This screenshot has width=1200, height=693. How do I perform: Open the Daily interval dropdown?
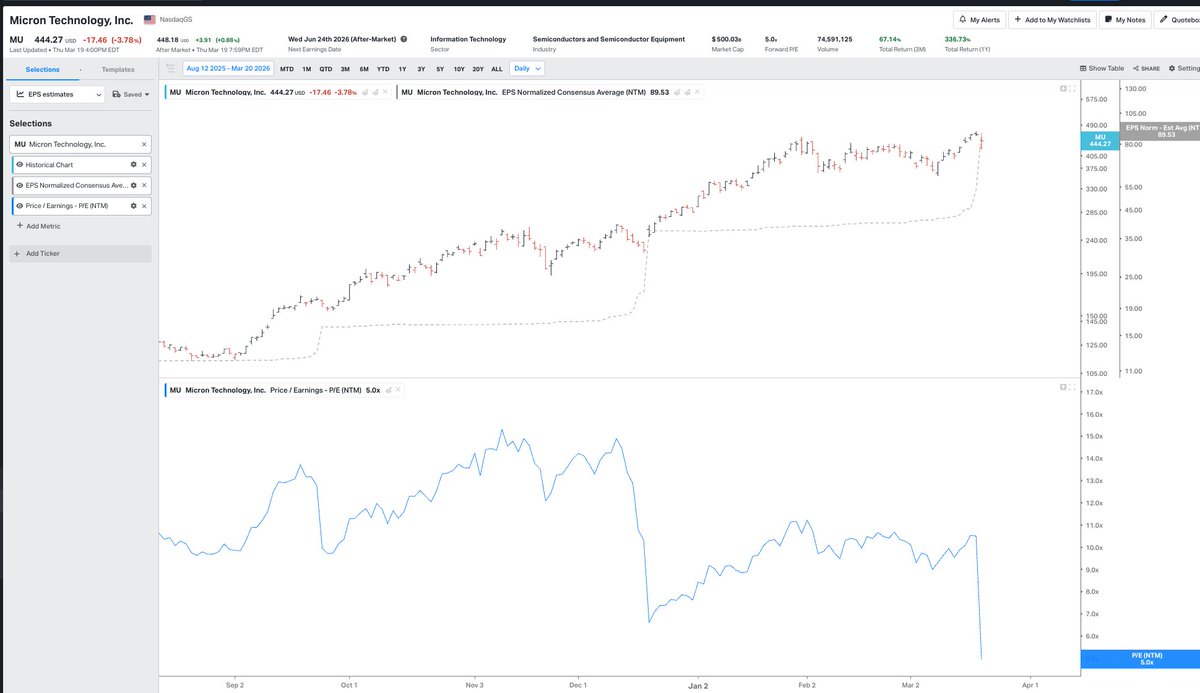pos(526,68)
